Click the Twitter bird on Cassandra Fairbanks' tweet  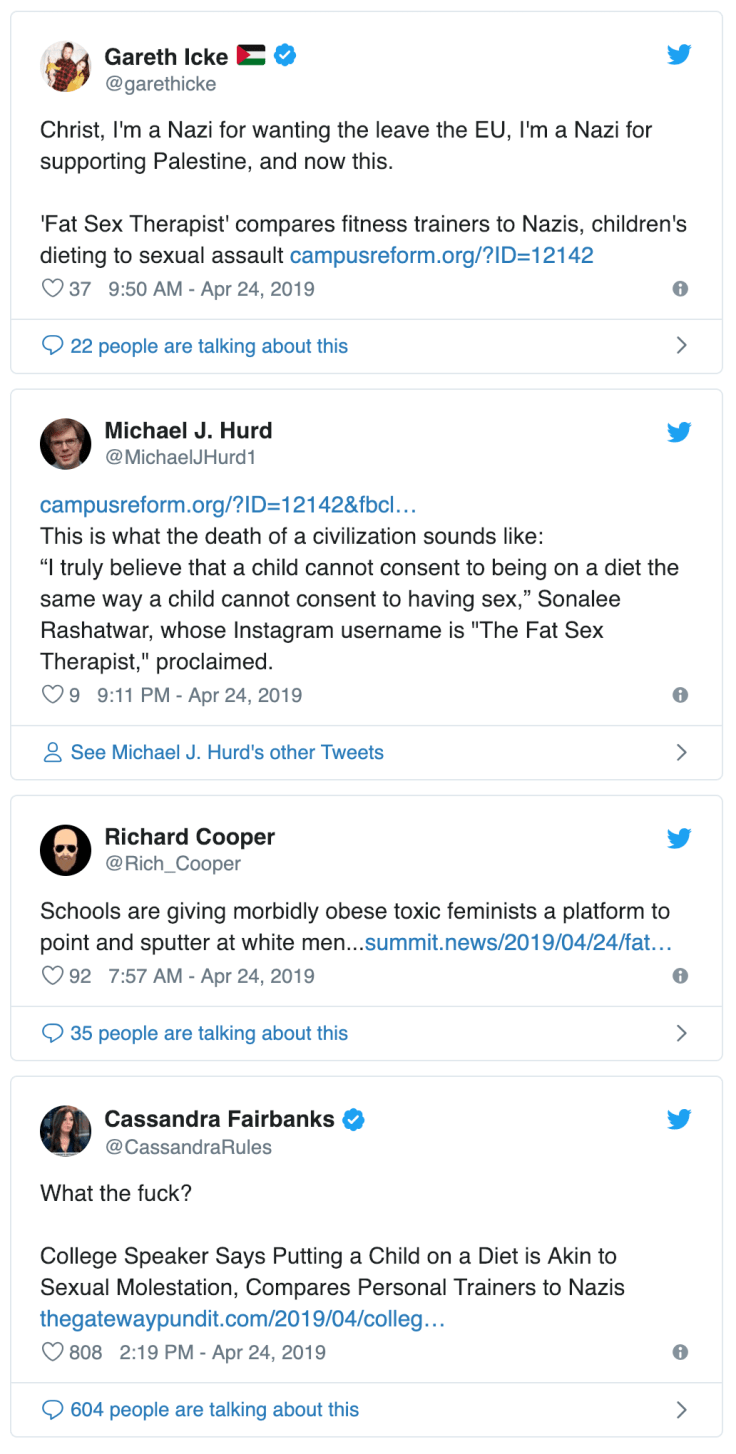coord(679,1120)
